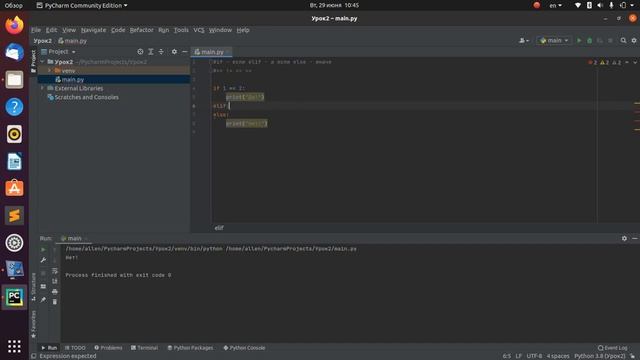Select Scratches and Consoles entry
The width and height of the screenshot is (640, 360).
click(x=86, y=97)
